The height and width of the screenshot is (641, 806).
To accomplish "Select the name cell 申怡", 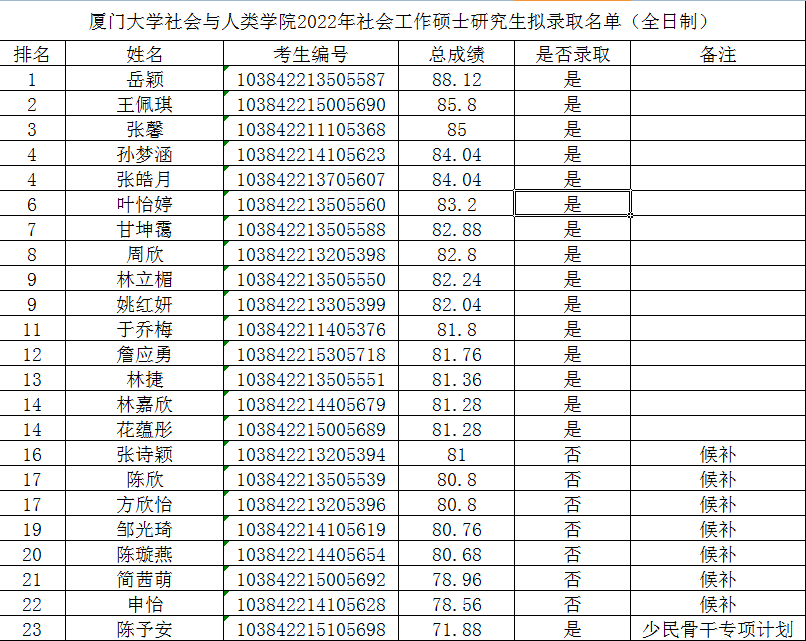I will click(x=144, y=604).
